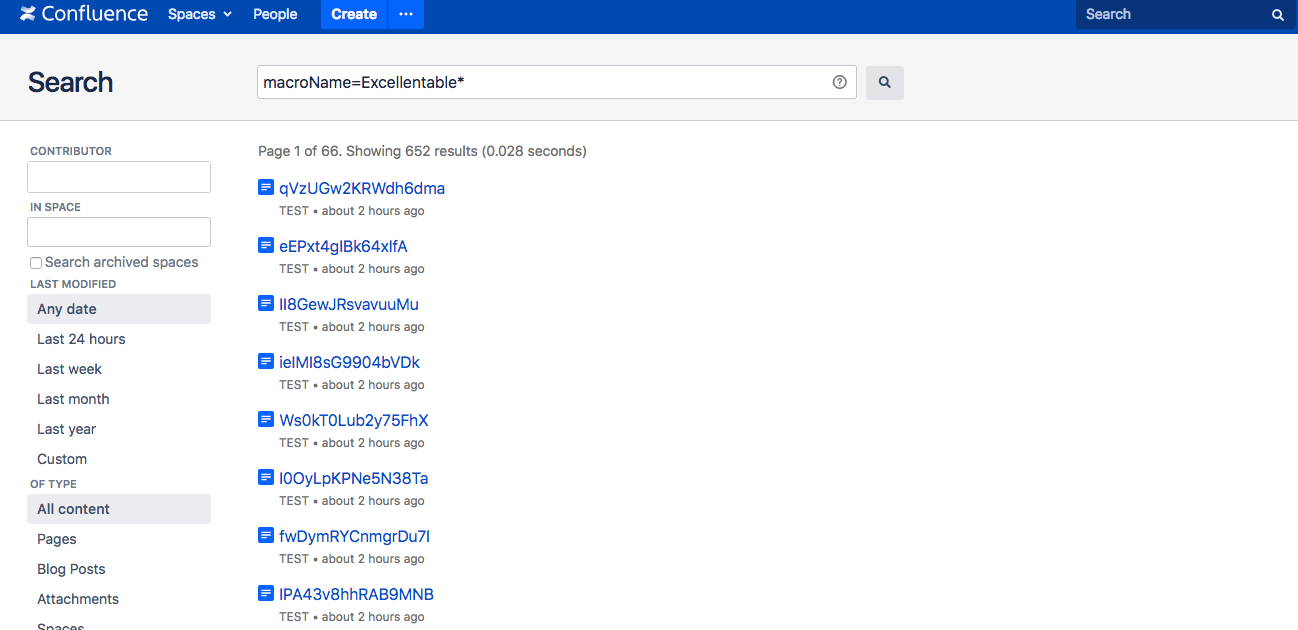Filter by Blog Posts content type
Screen dimensions: 1298x630
(71, 569)
